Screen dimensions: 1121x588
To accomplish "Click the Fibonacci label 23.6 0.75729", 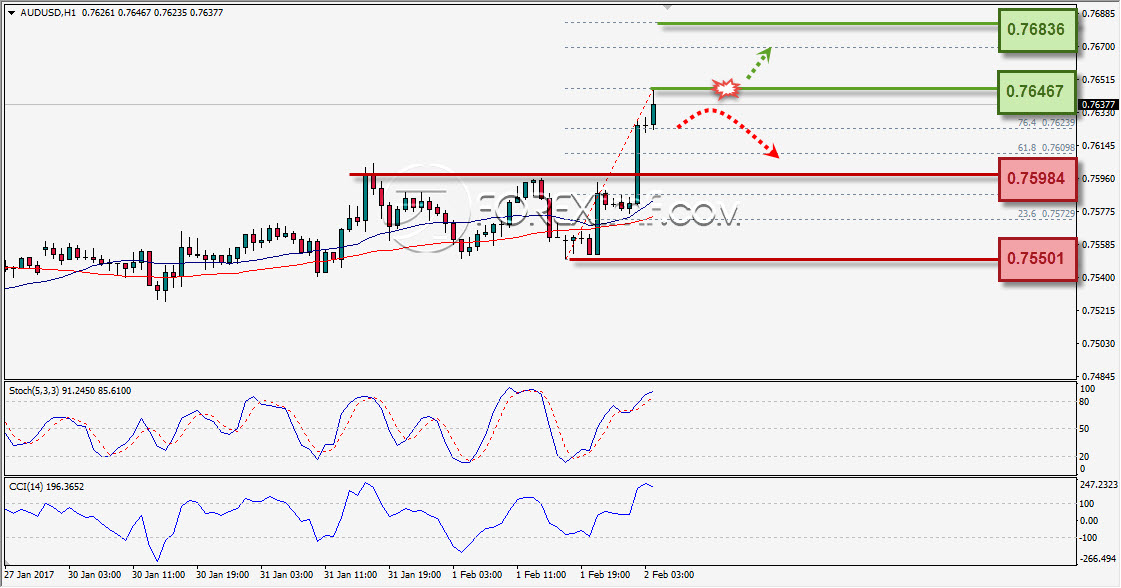I will click(x=1046, y=214).
